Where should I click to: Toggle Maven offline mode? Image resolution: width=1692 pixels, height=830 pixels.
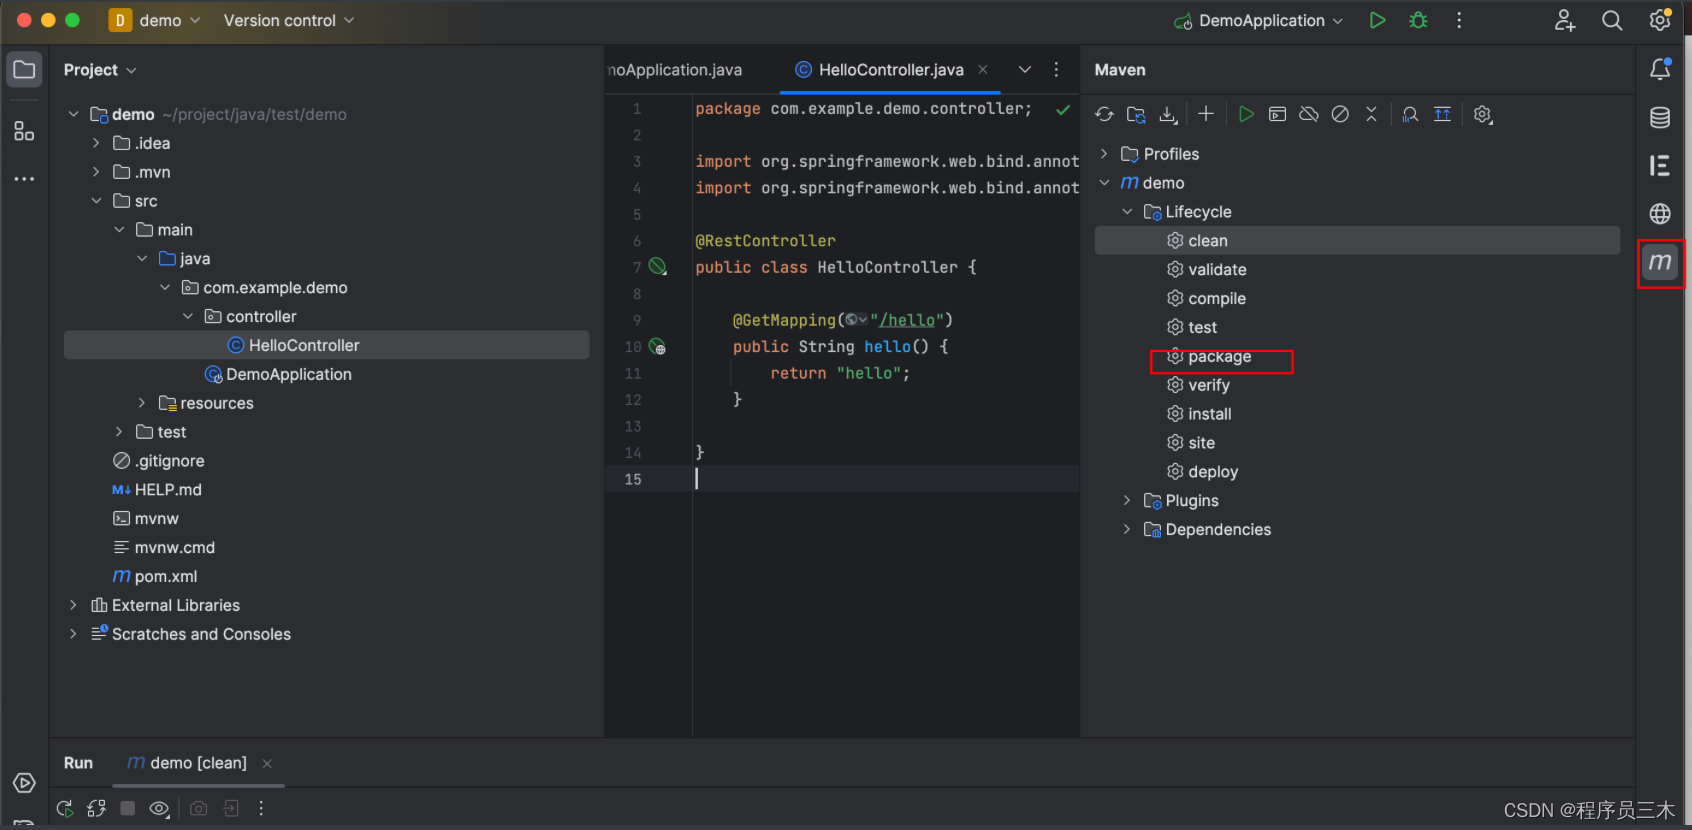coord(1308,114)
